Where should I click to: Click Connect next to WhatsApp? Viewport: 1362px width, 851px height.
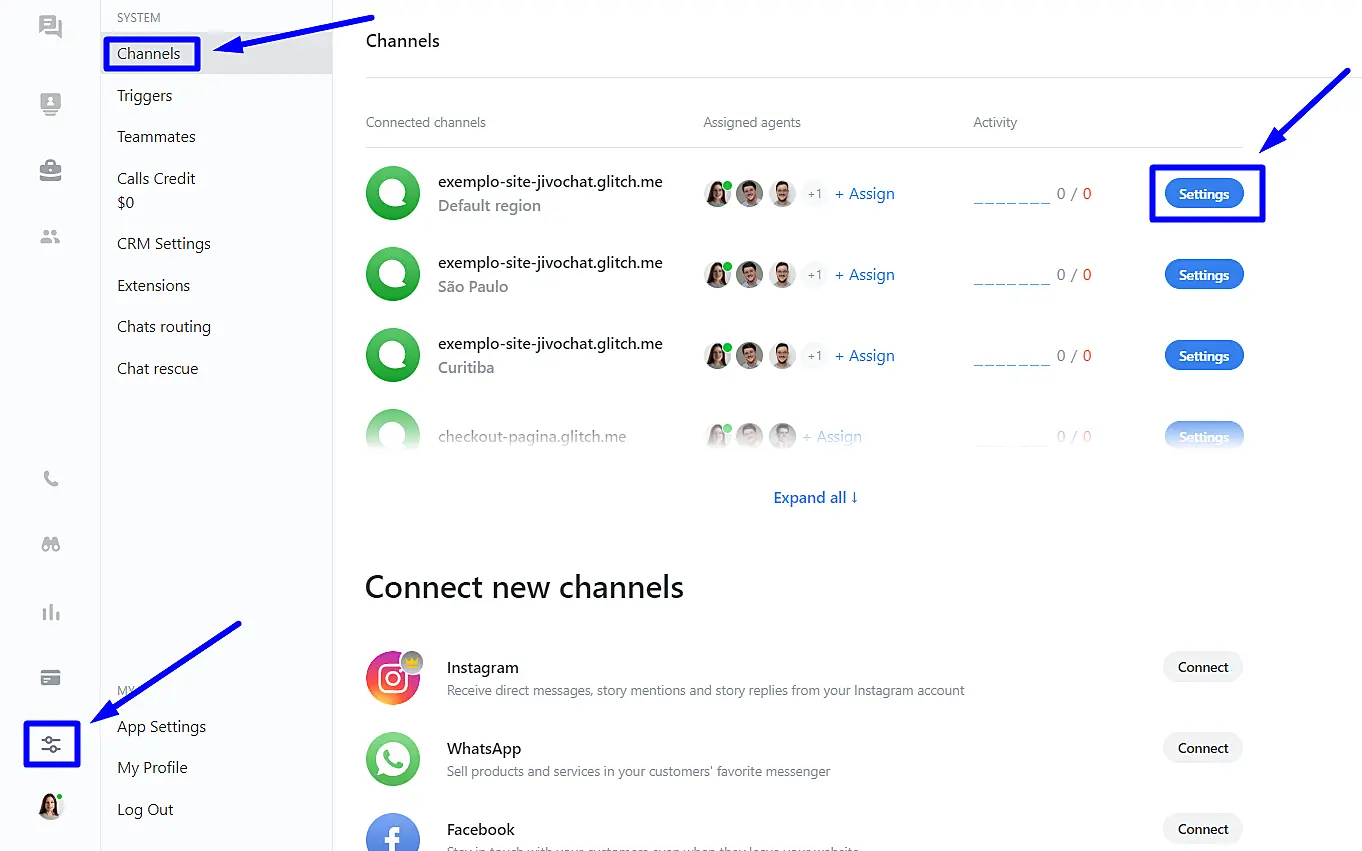point(1202,748)
